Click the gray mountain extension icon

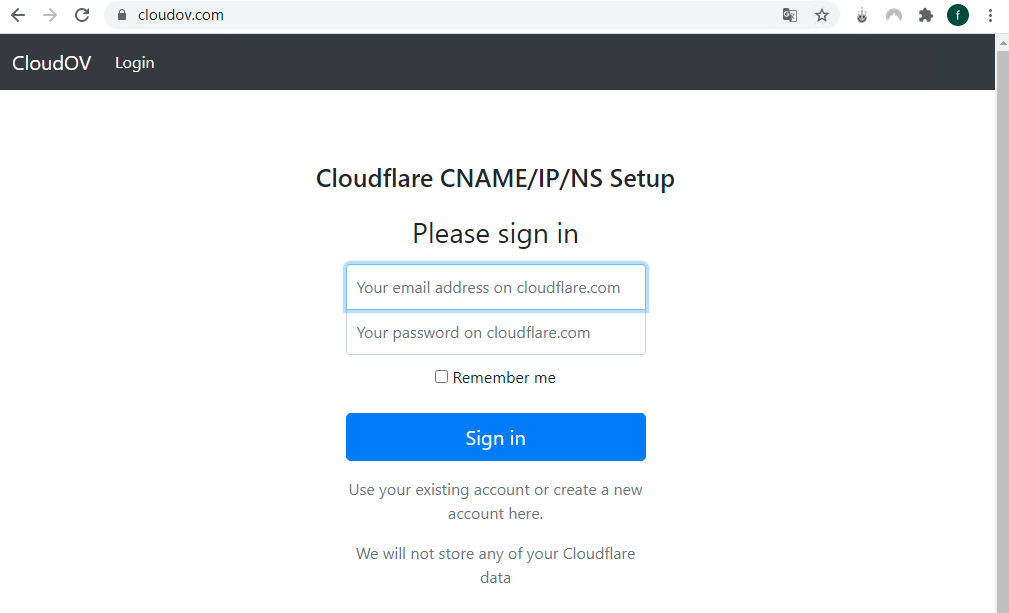point(894,15)
